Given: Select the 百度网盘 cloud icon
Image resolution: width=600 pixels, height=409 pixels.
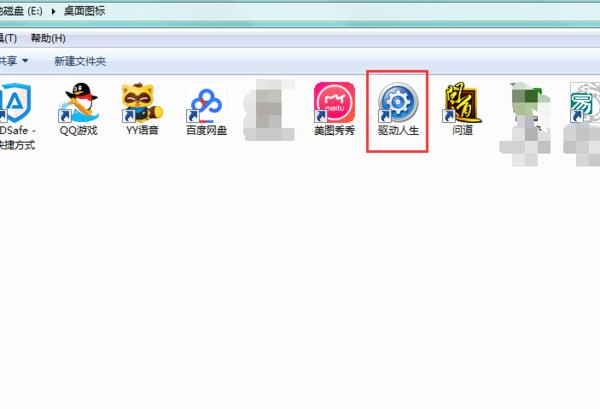Looking at the screenshot, I should [206, 104].
